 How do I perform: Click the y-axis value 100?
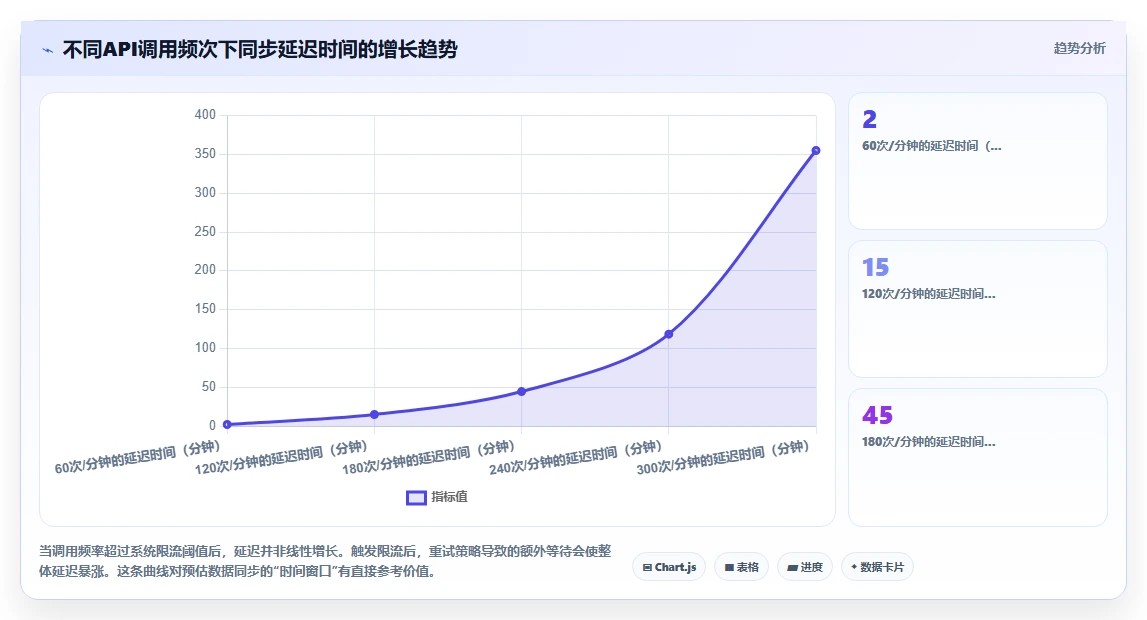point(205,347)
